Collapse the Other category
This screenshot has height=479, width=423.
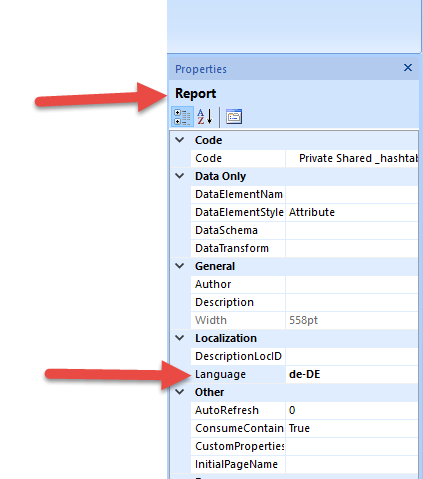(x=180, y=392)
